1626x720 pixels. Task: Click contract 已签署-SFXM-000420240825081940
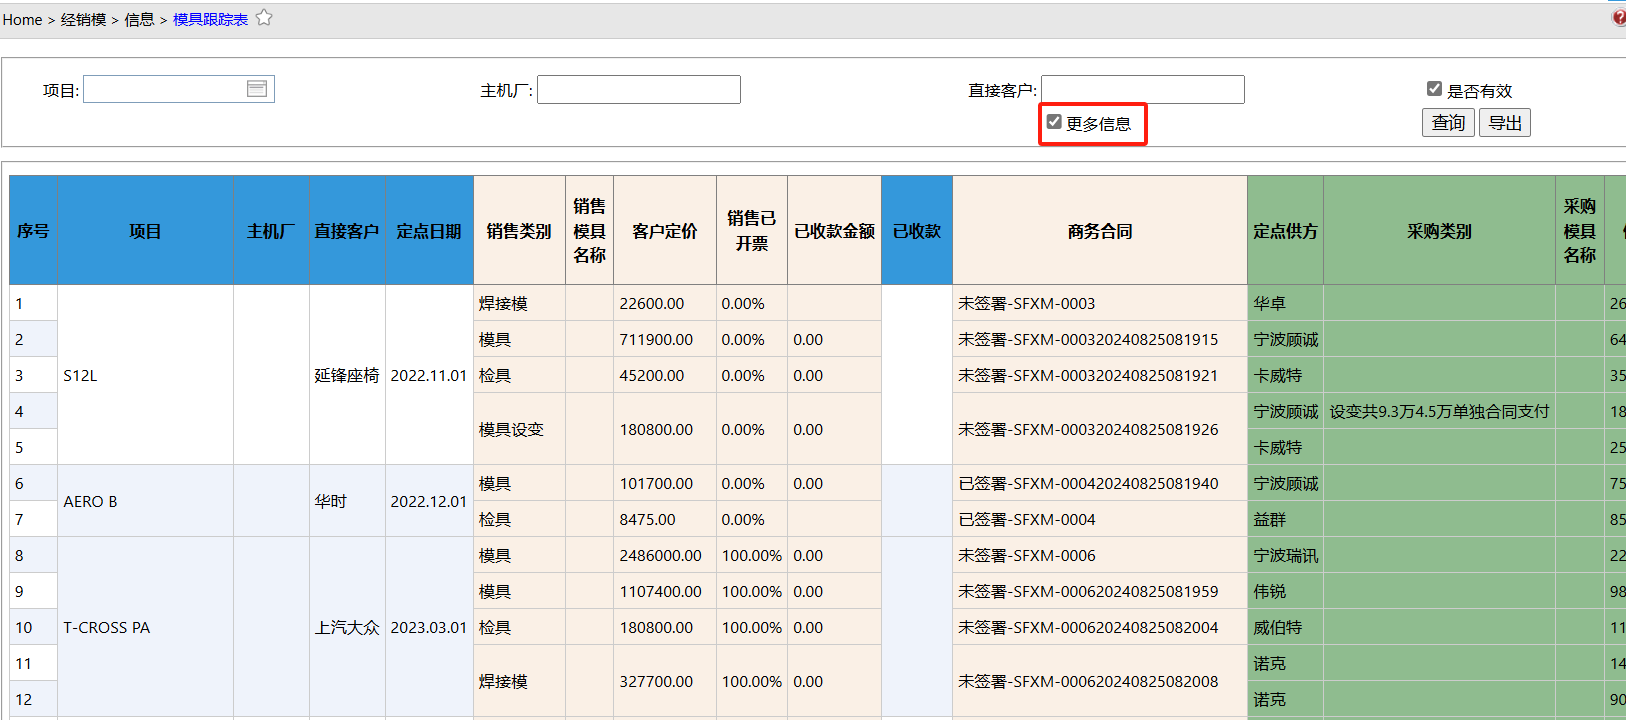click(x=1088, y=483)
